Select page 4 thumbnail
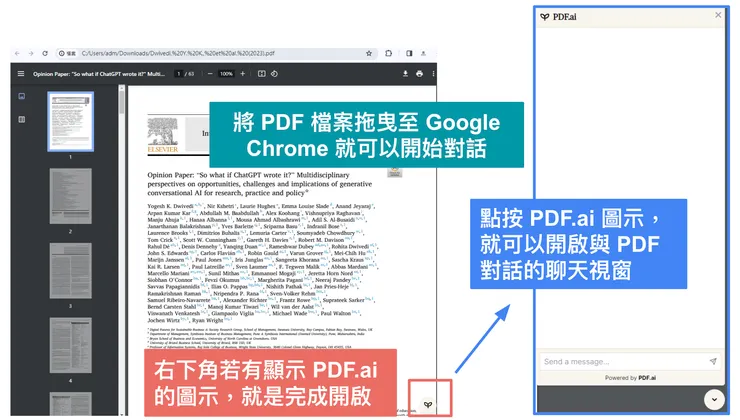The image size is (740, 420). coord(70,345)
